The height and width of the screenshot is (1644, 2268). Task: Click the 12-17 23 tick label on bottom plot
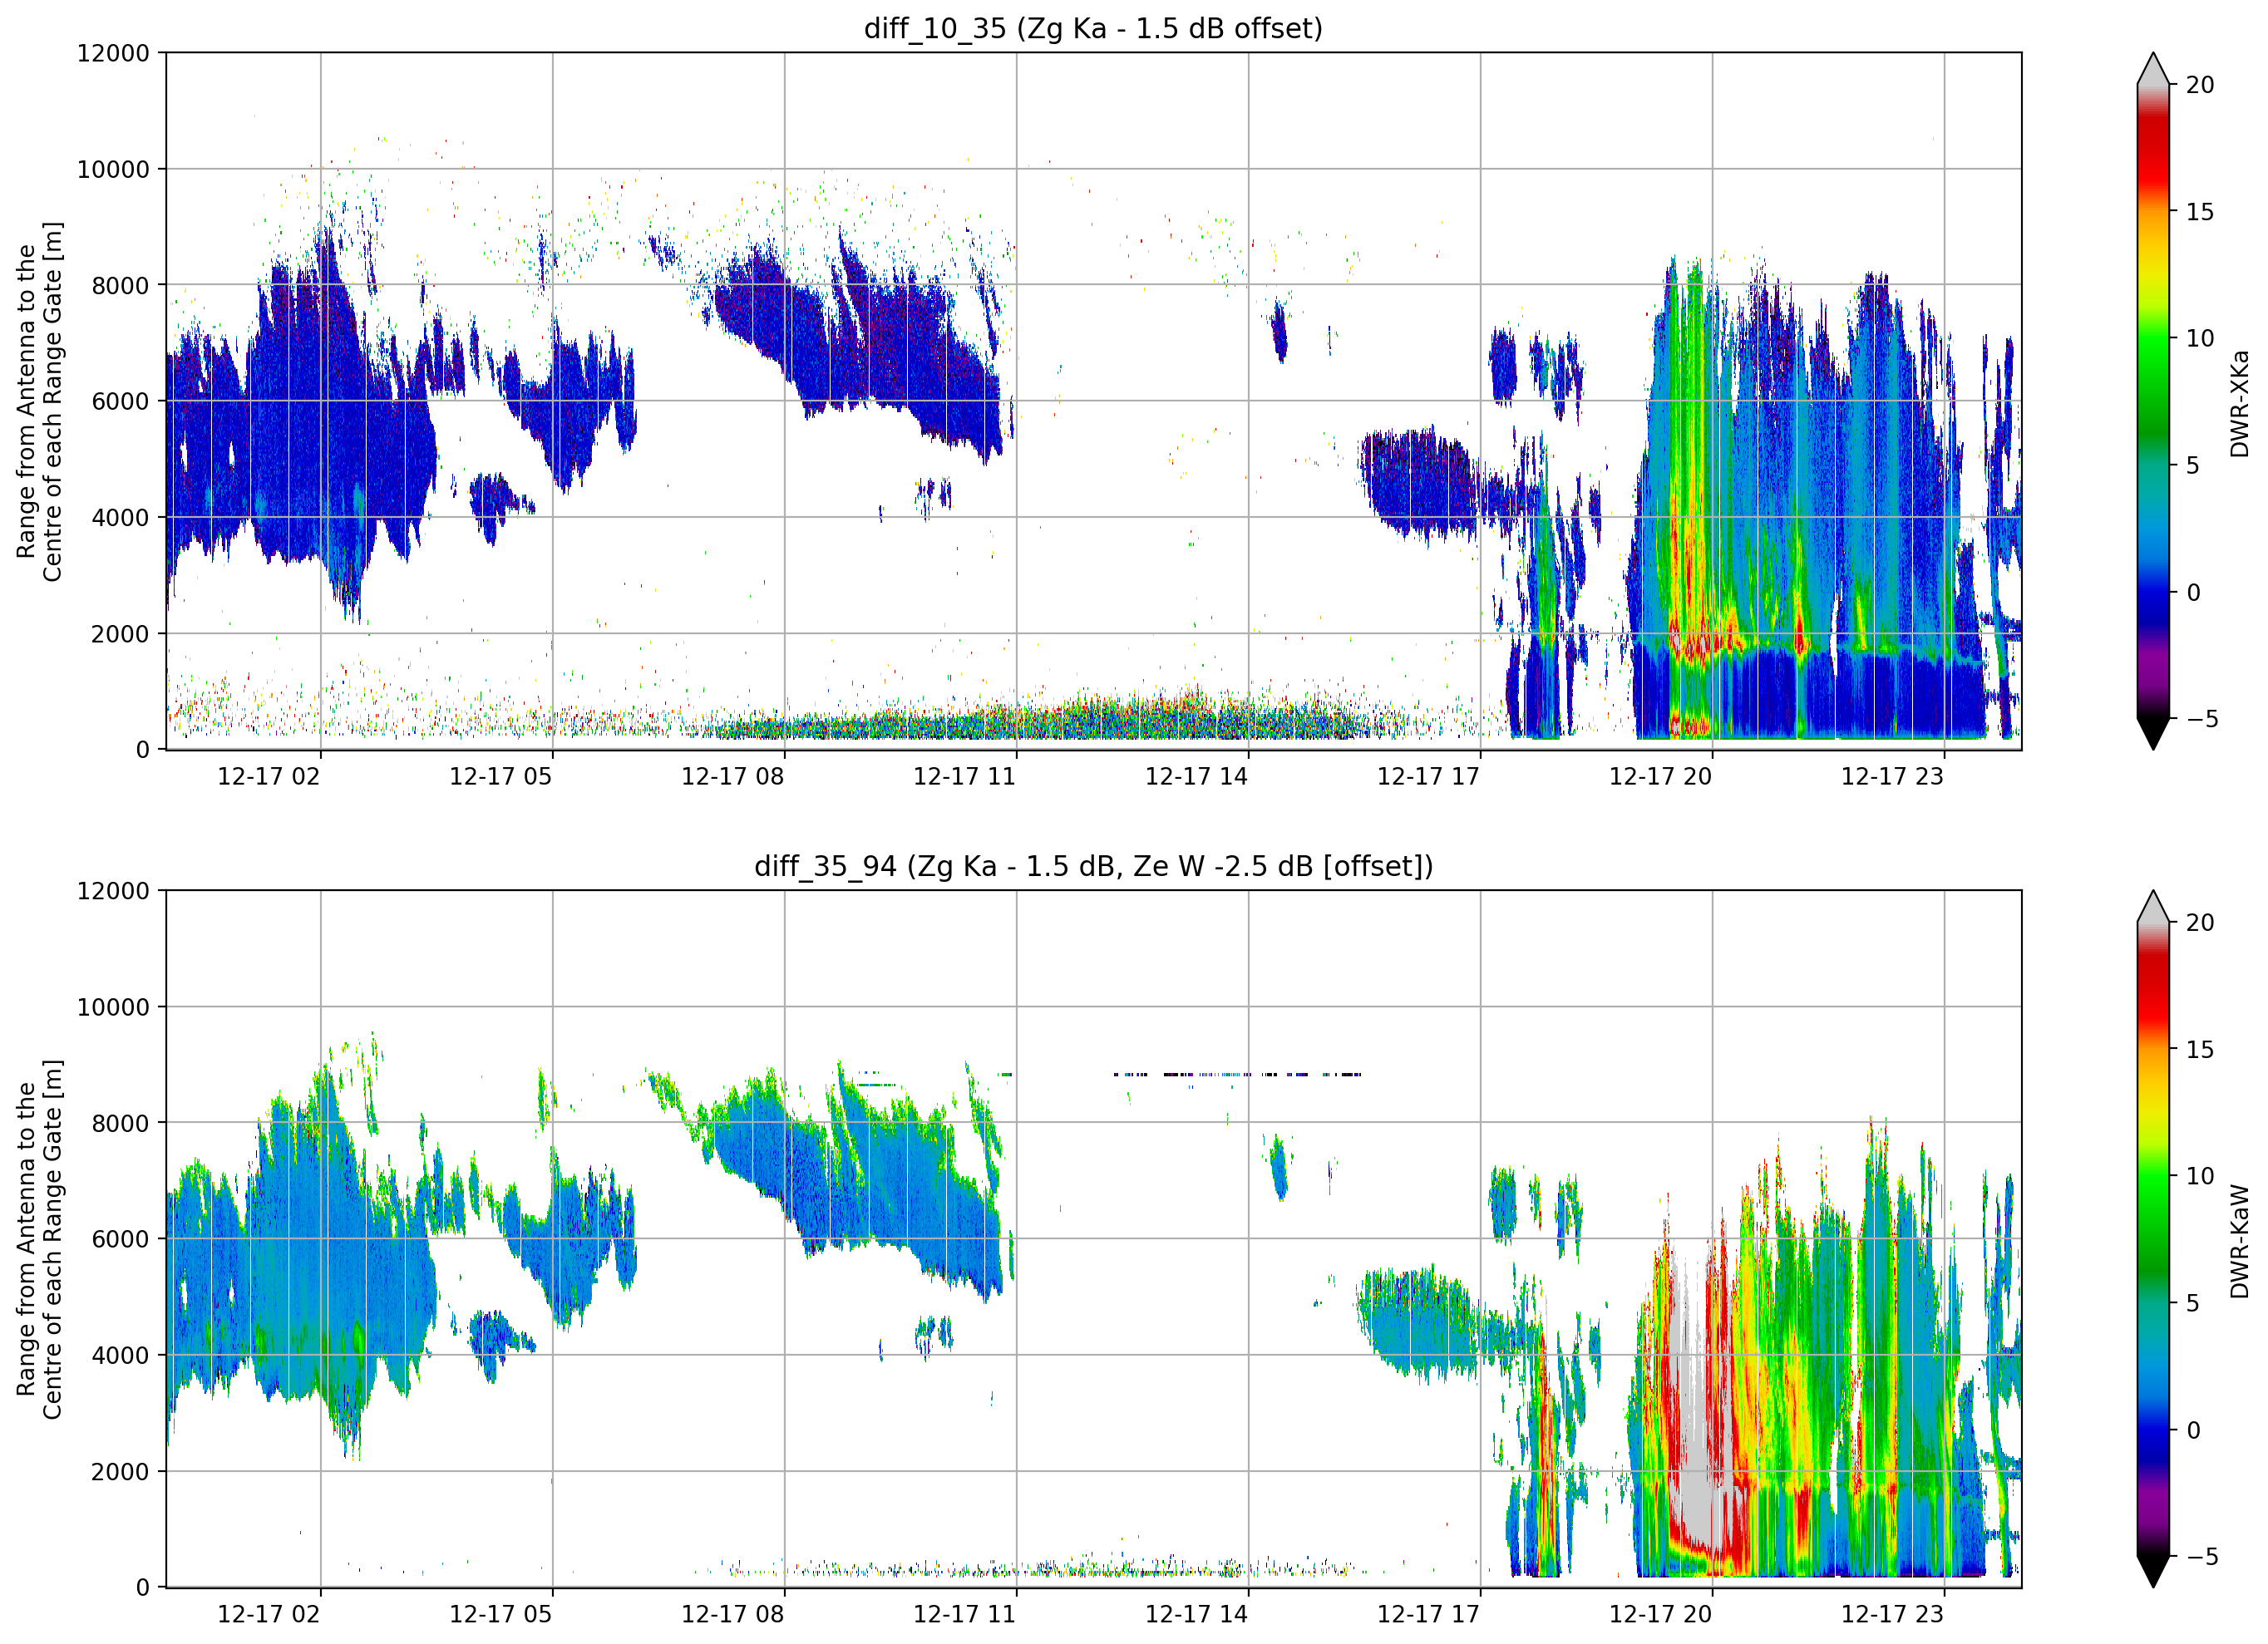tap(1892, 1615)
